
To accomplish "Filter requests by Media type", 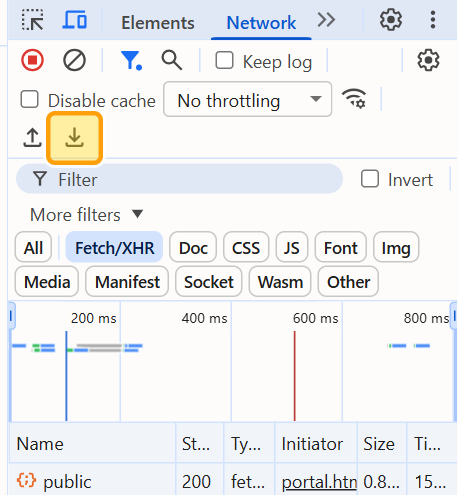I will (47, 282).
